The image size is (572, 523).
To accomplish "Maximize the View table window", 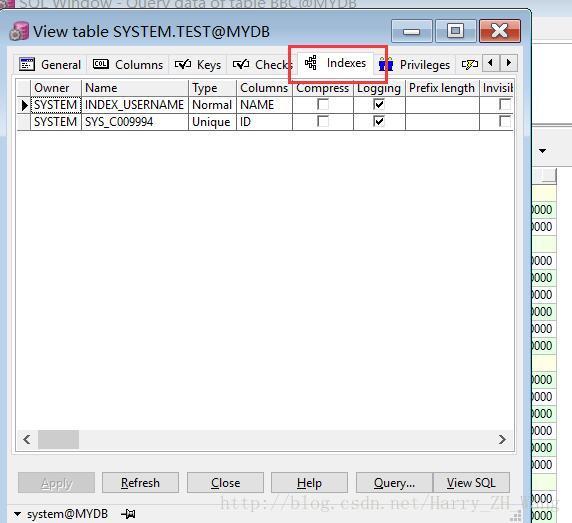I will (x=455, y=31).
